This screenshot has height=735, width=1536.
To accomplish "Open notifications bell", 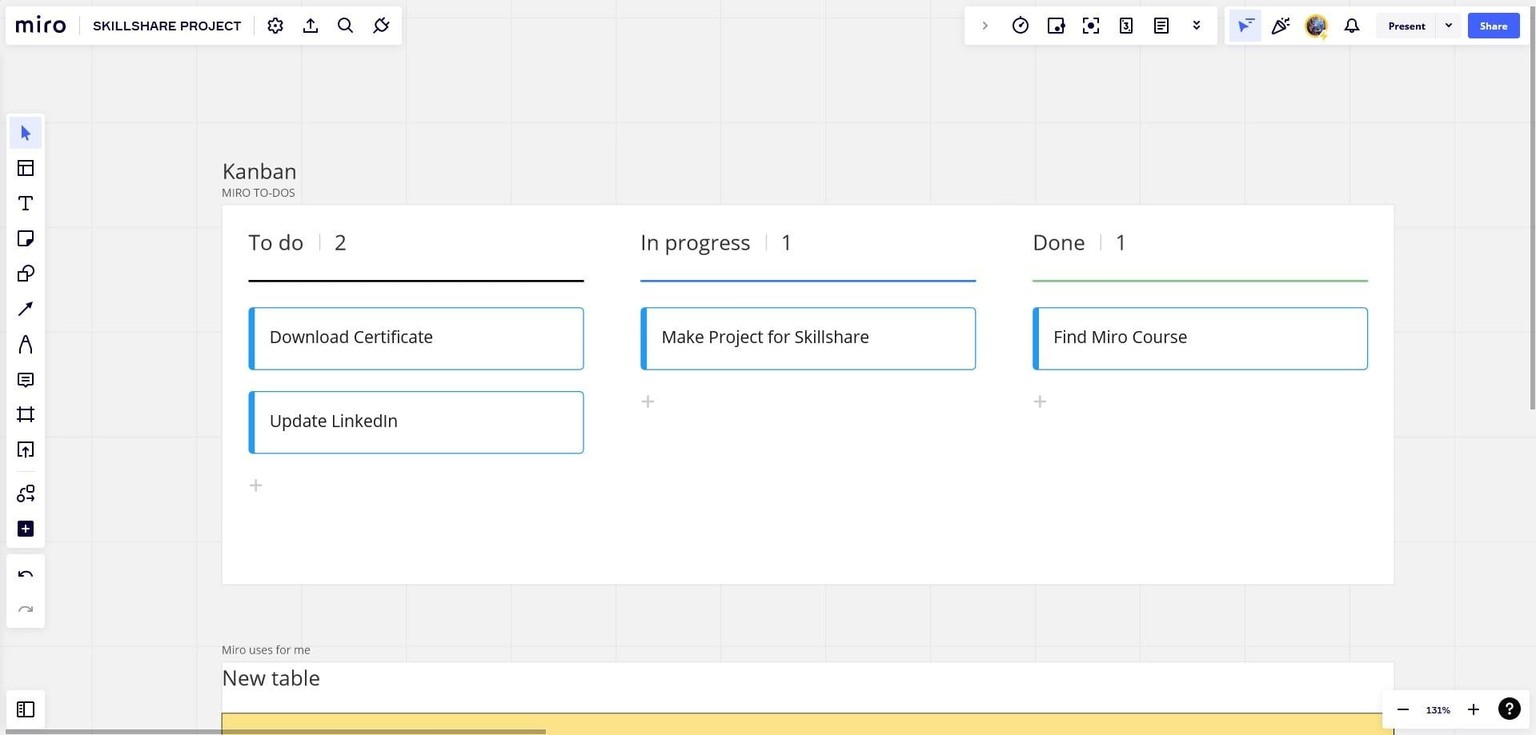I will tap(1352, 26).
